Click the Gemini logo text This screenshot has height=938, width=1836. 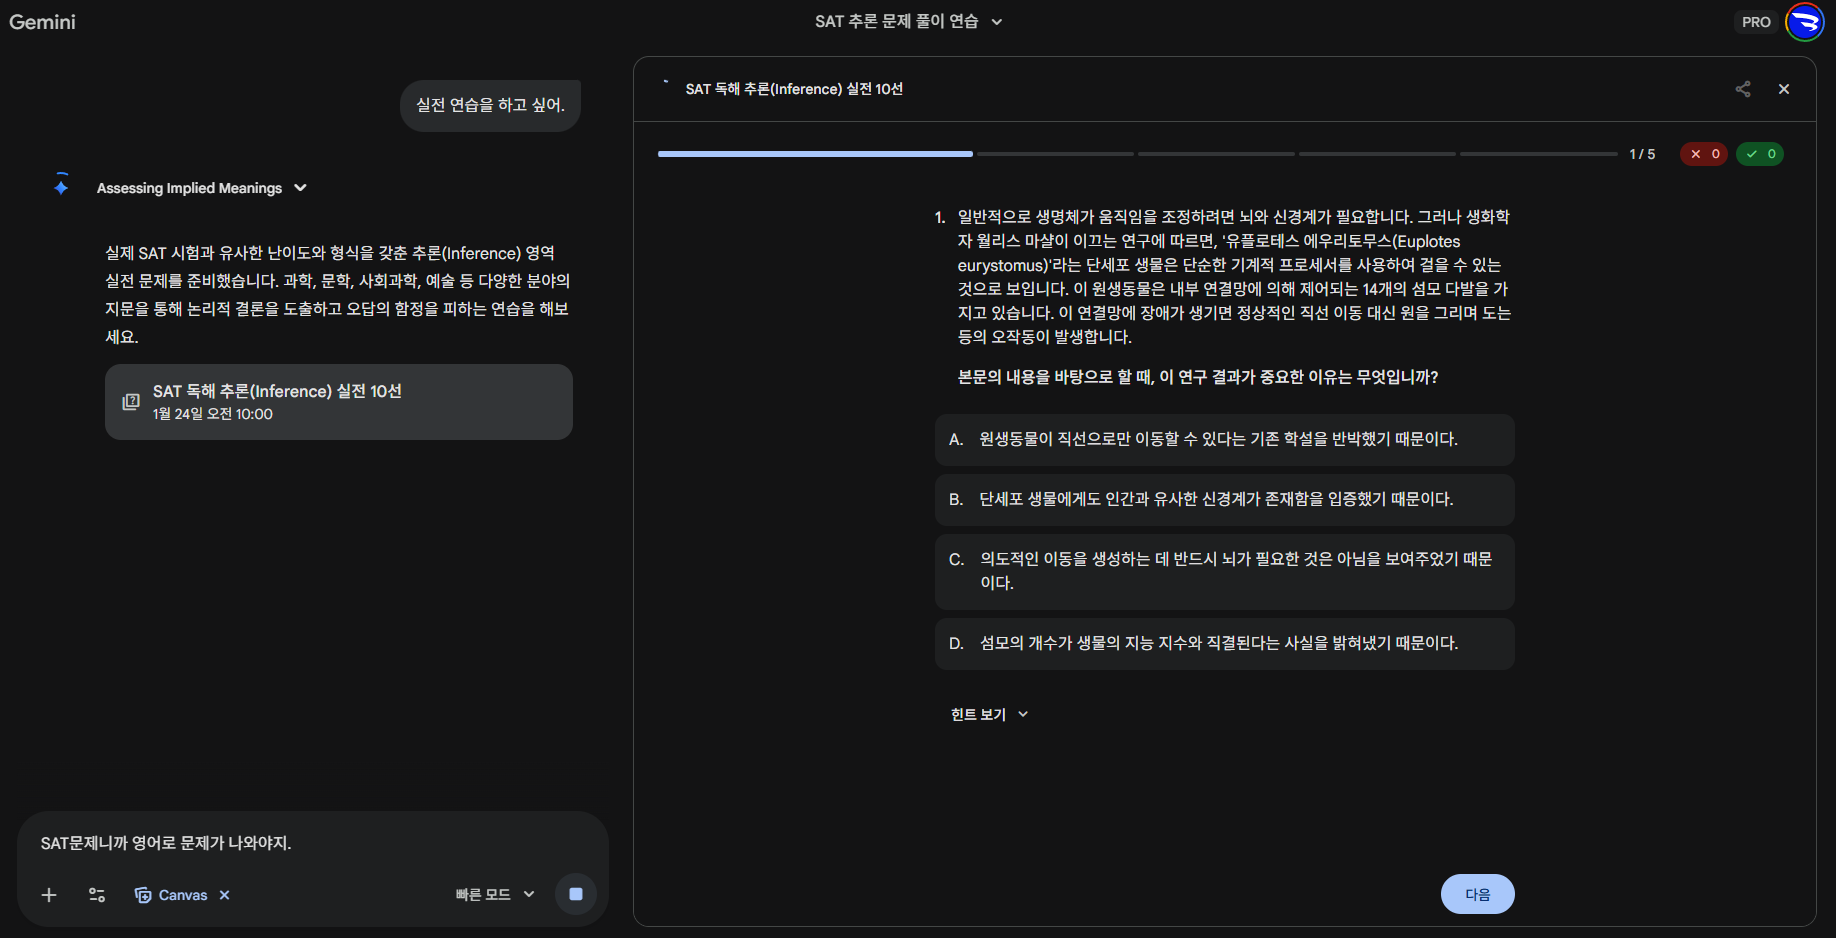(x=42, y=22)
